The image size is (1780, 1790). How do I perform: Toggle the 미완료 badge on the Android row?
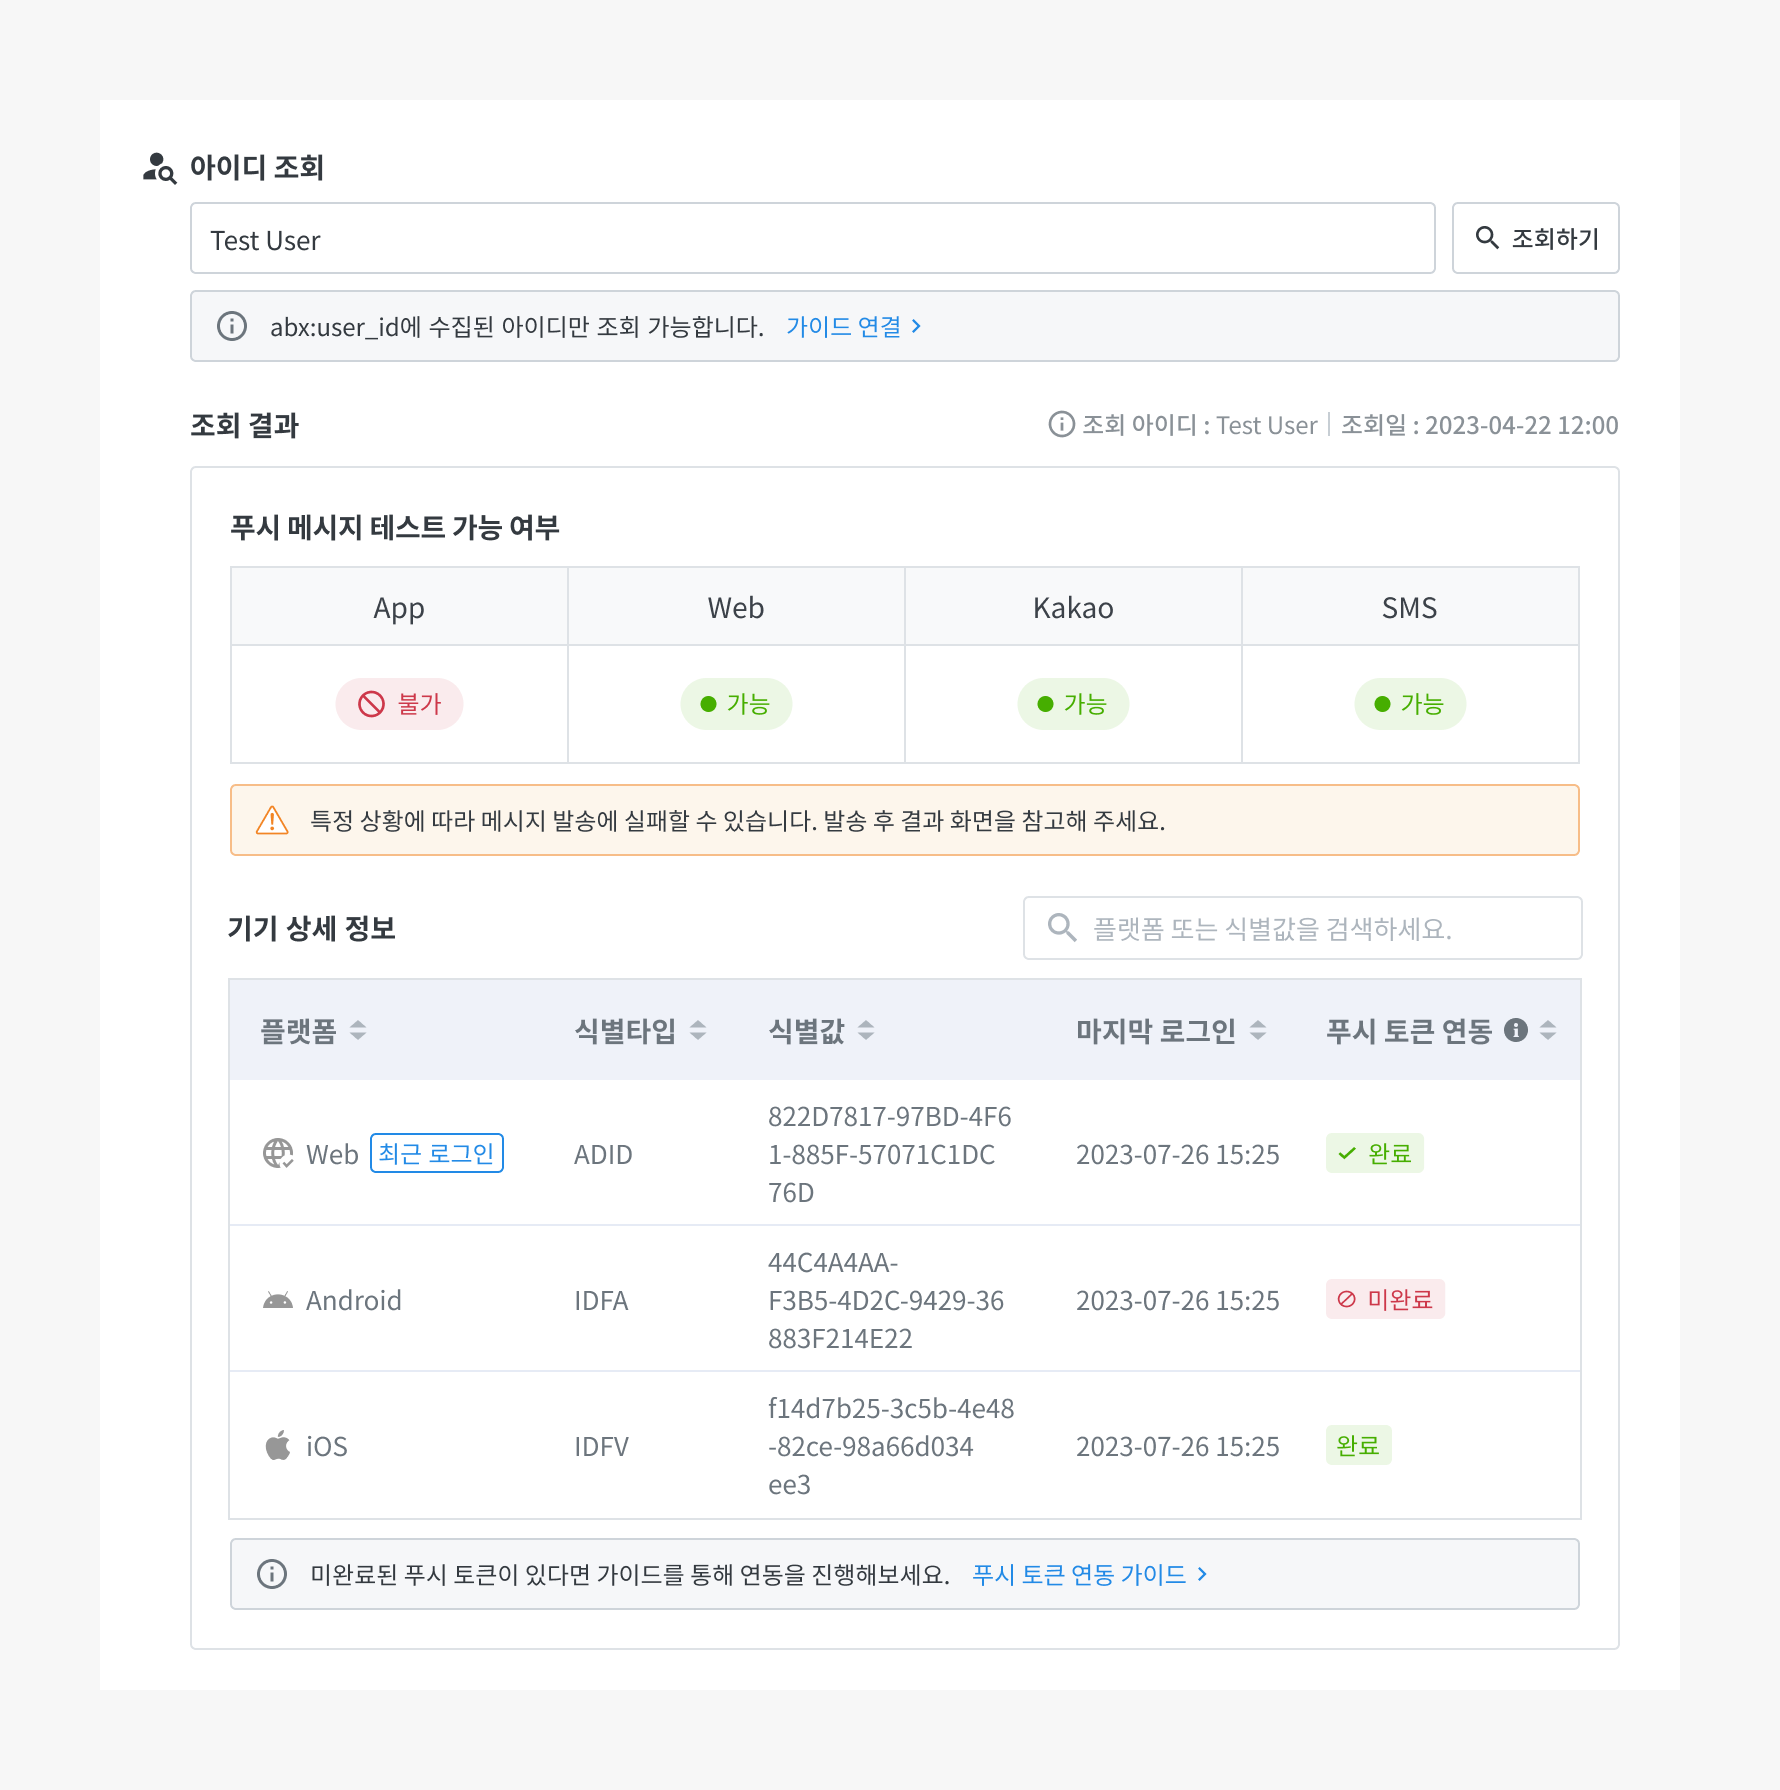tap(1386, 1299)
